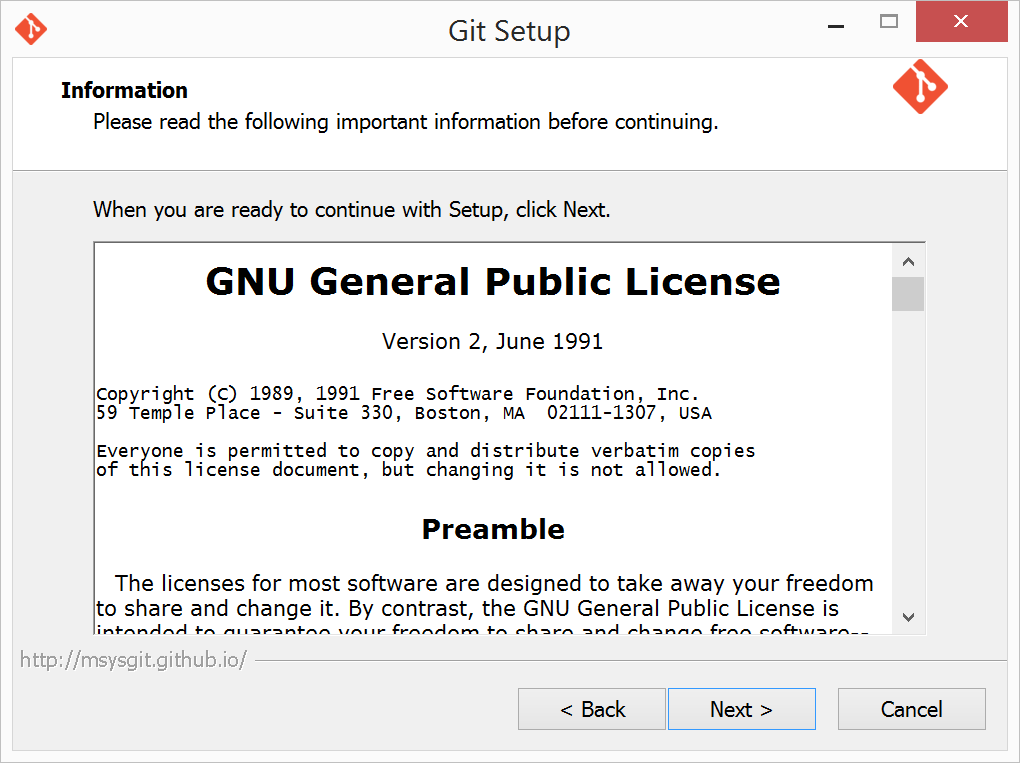Click the license scrollbar down arrow
Screen dimensions: 1020x763
[x=908, y=617]
